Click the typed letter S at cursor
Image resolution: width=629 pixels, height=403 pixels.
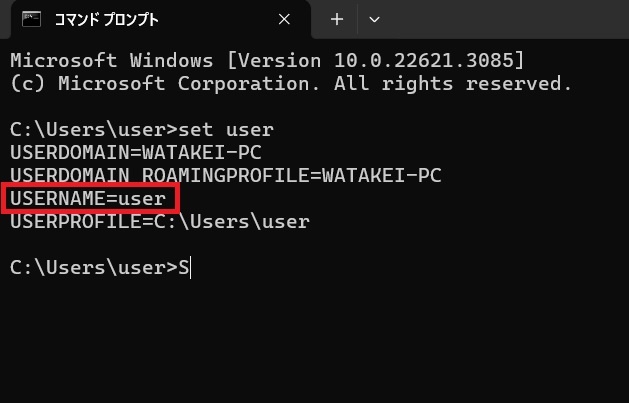pos(183,267)
